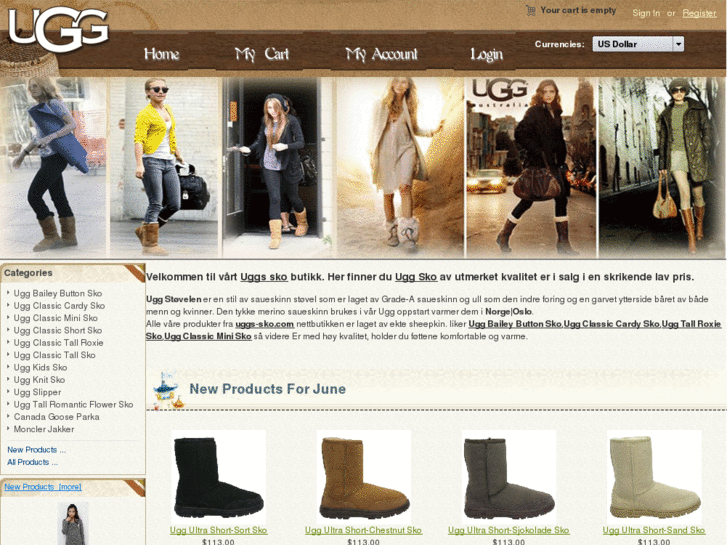The height and width of the screenshot is (545, 727).
Task: Open Canada Goose Parka category
Action: point(57,417)
